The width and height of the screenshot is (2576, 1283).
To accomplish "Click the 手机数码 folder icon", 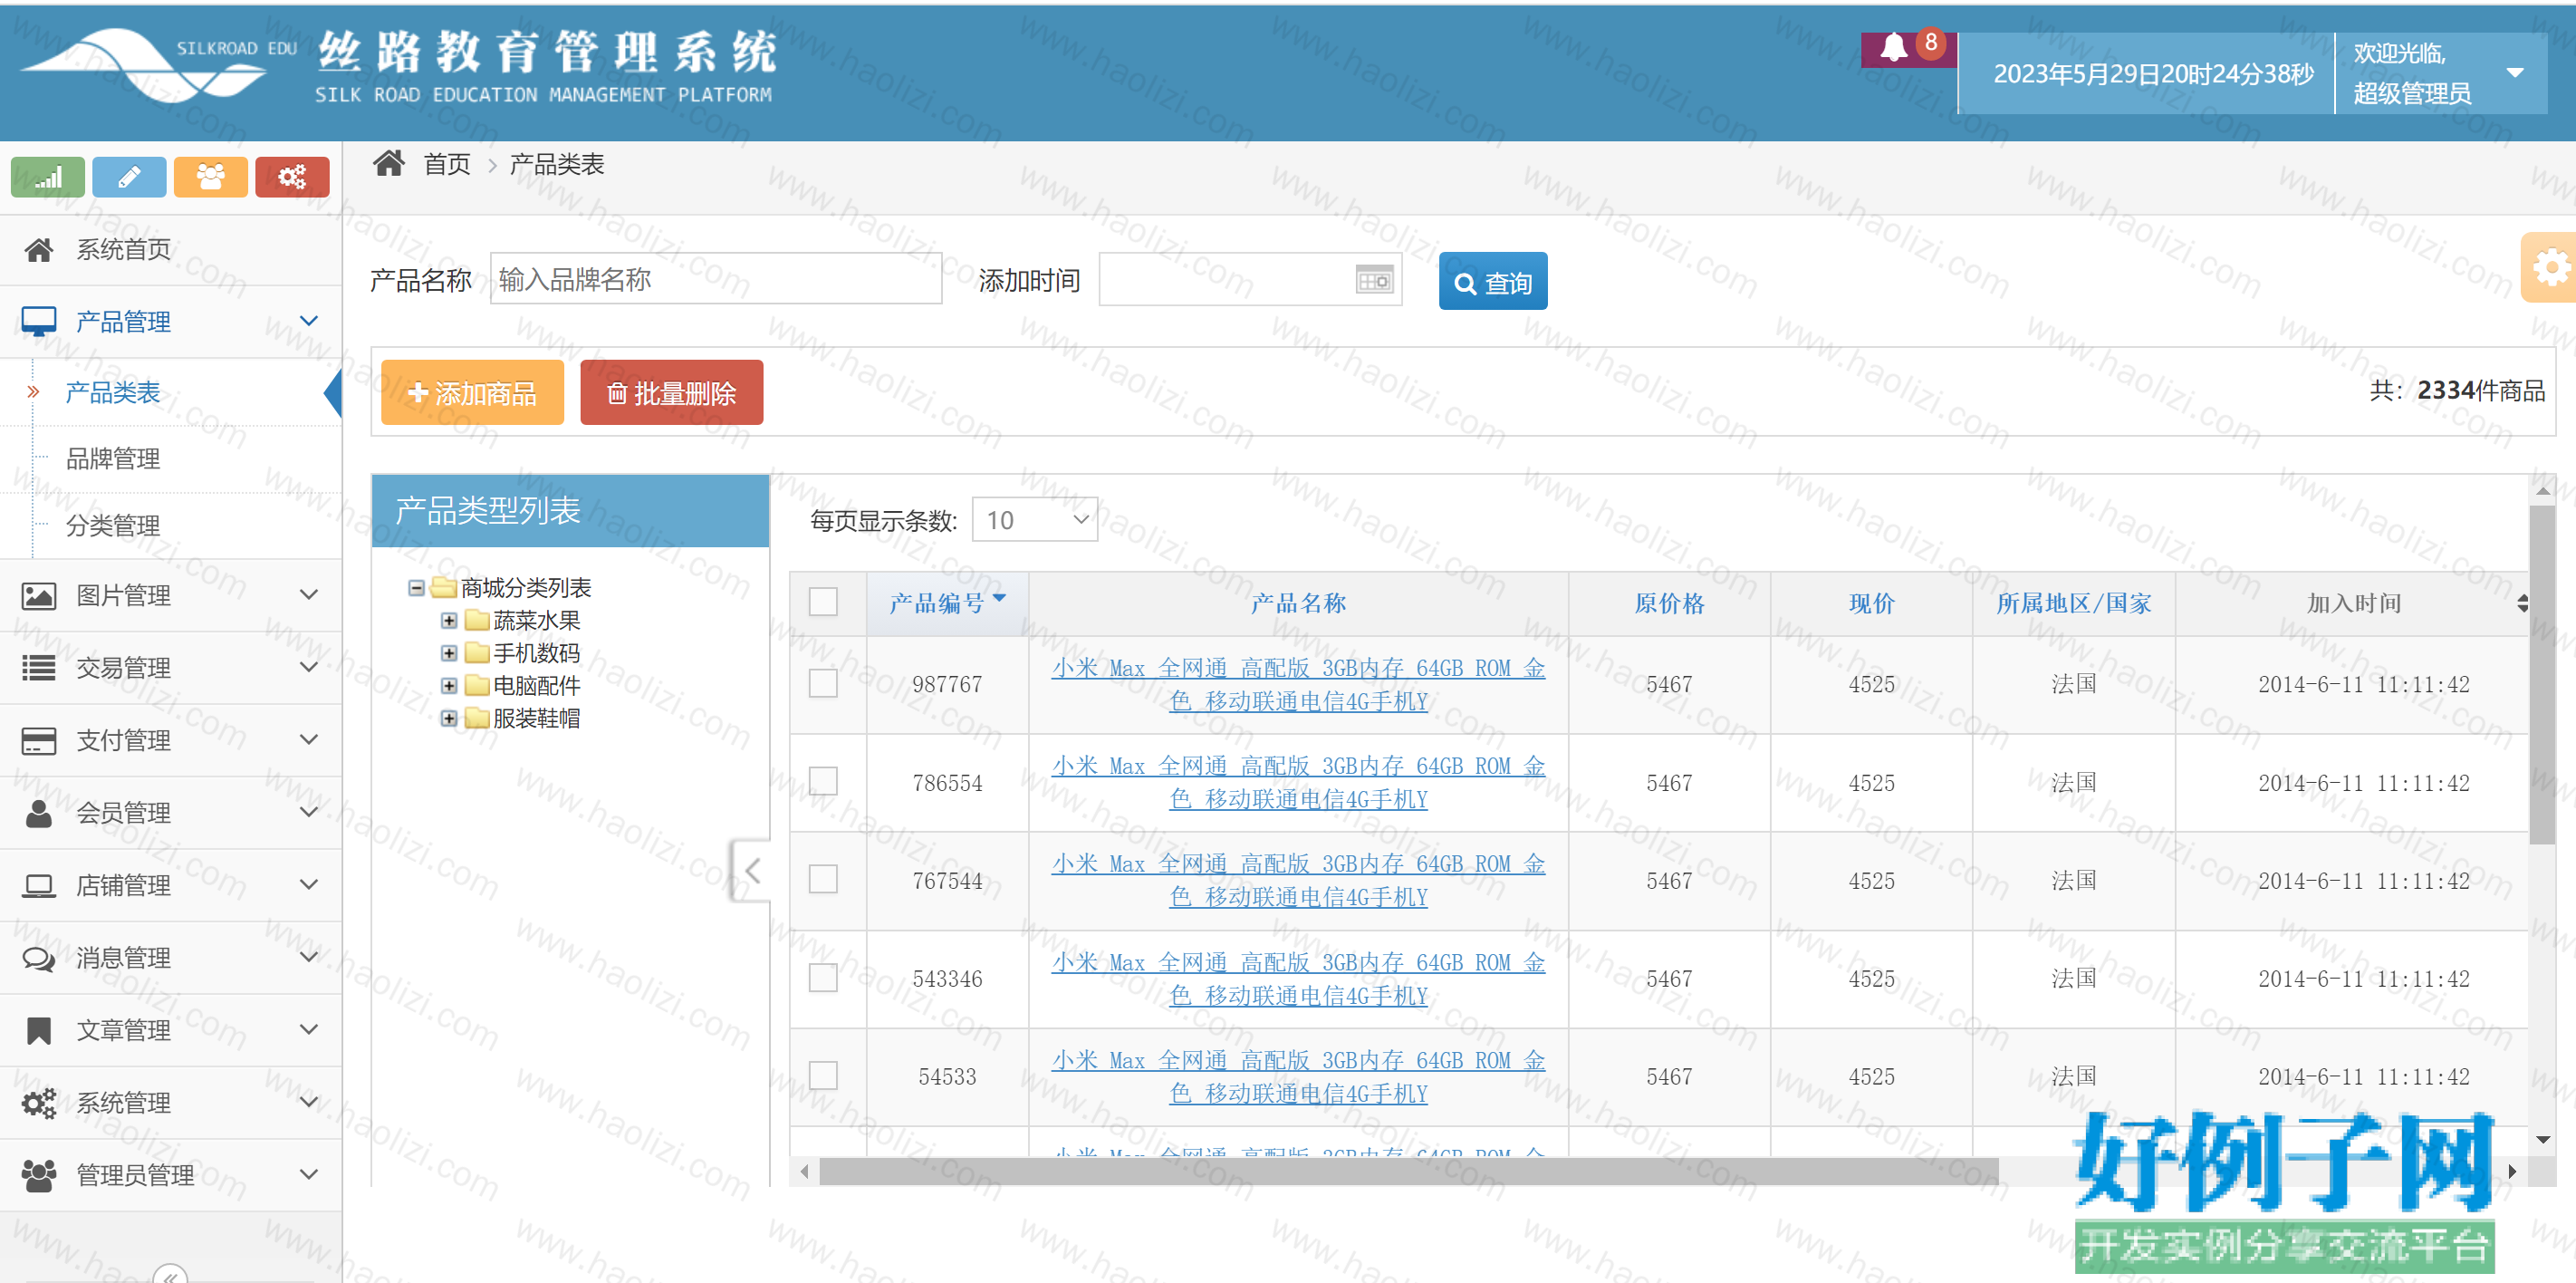I will pyautogui.click(x=477, y=653).
